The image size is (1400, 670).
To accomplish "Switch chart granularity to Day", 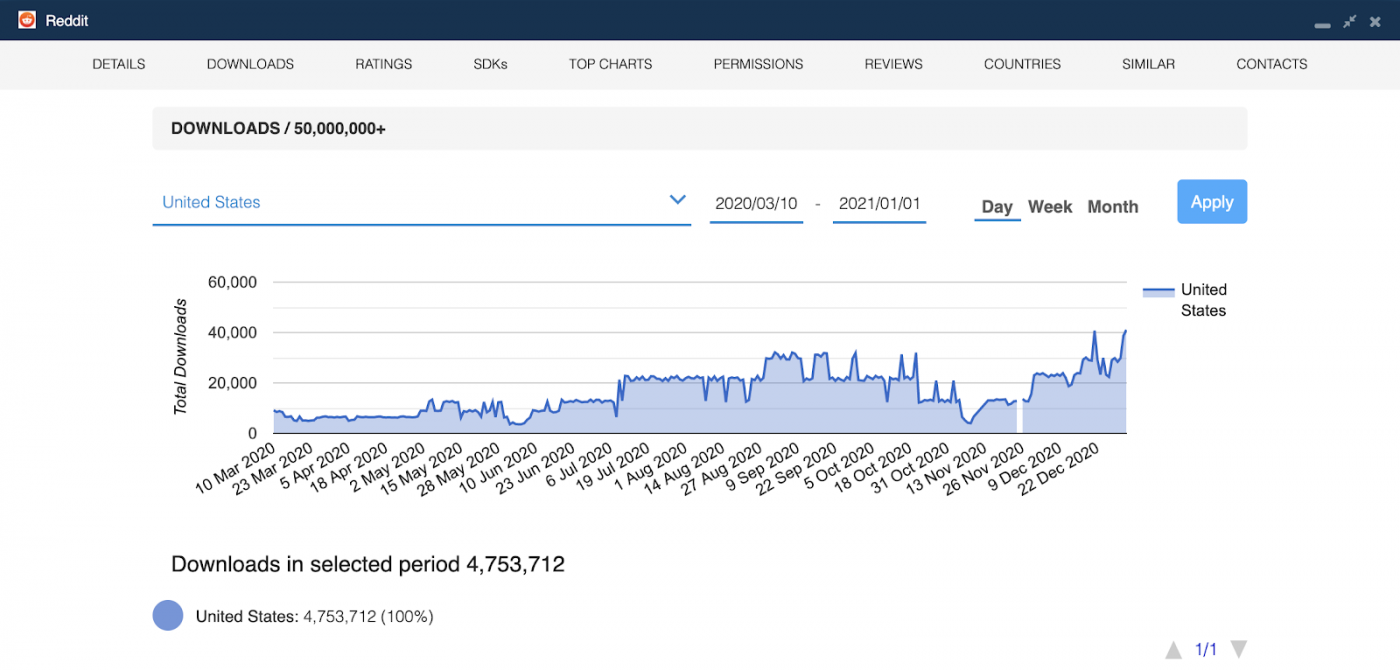I will coord(997,206).
